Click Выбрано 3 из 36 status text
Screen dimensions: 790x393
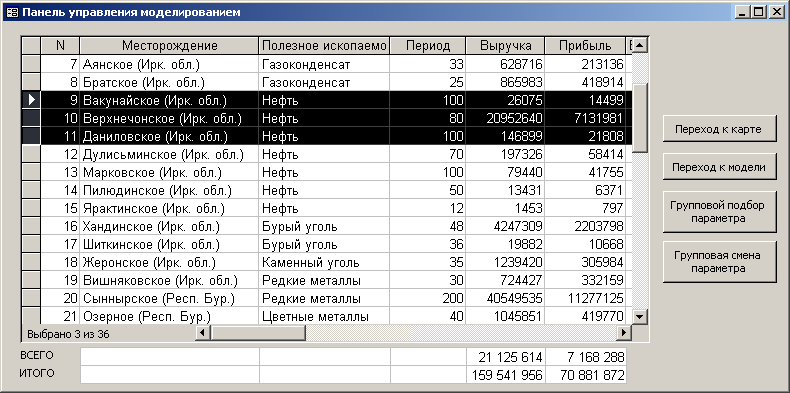(x=68, y=334)
